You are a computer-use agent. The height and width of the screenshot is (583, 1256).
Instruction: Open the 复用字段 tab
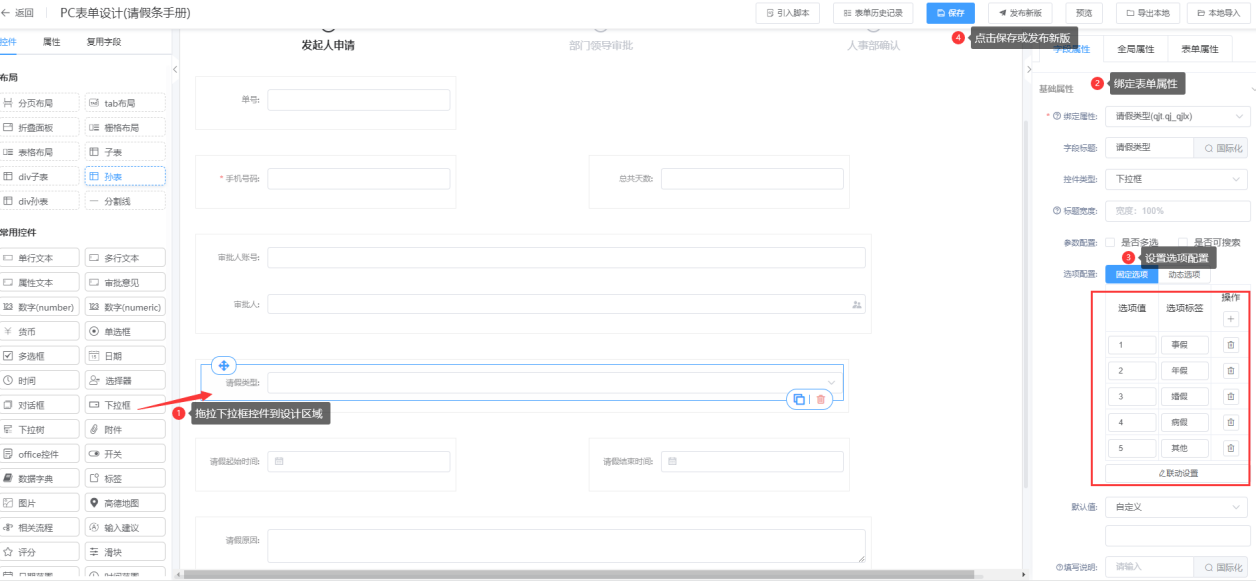[x=103, y=42]
